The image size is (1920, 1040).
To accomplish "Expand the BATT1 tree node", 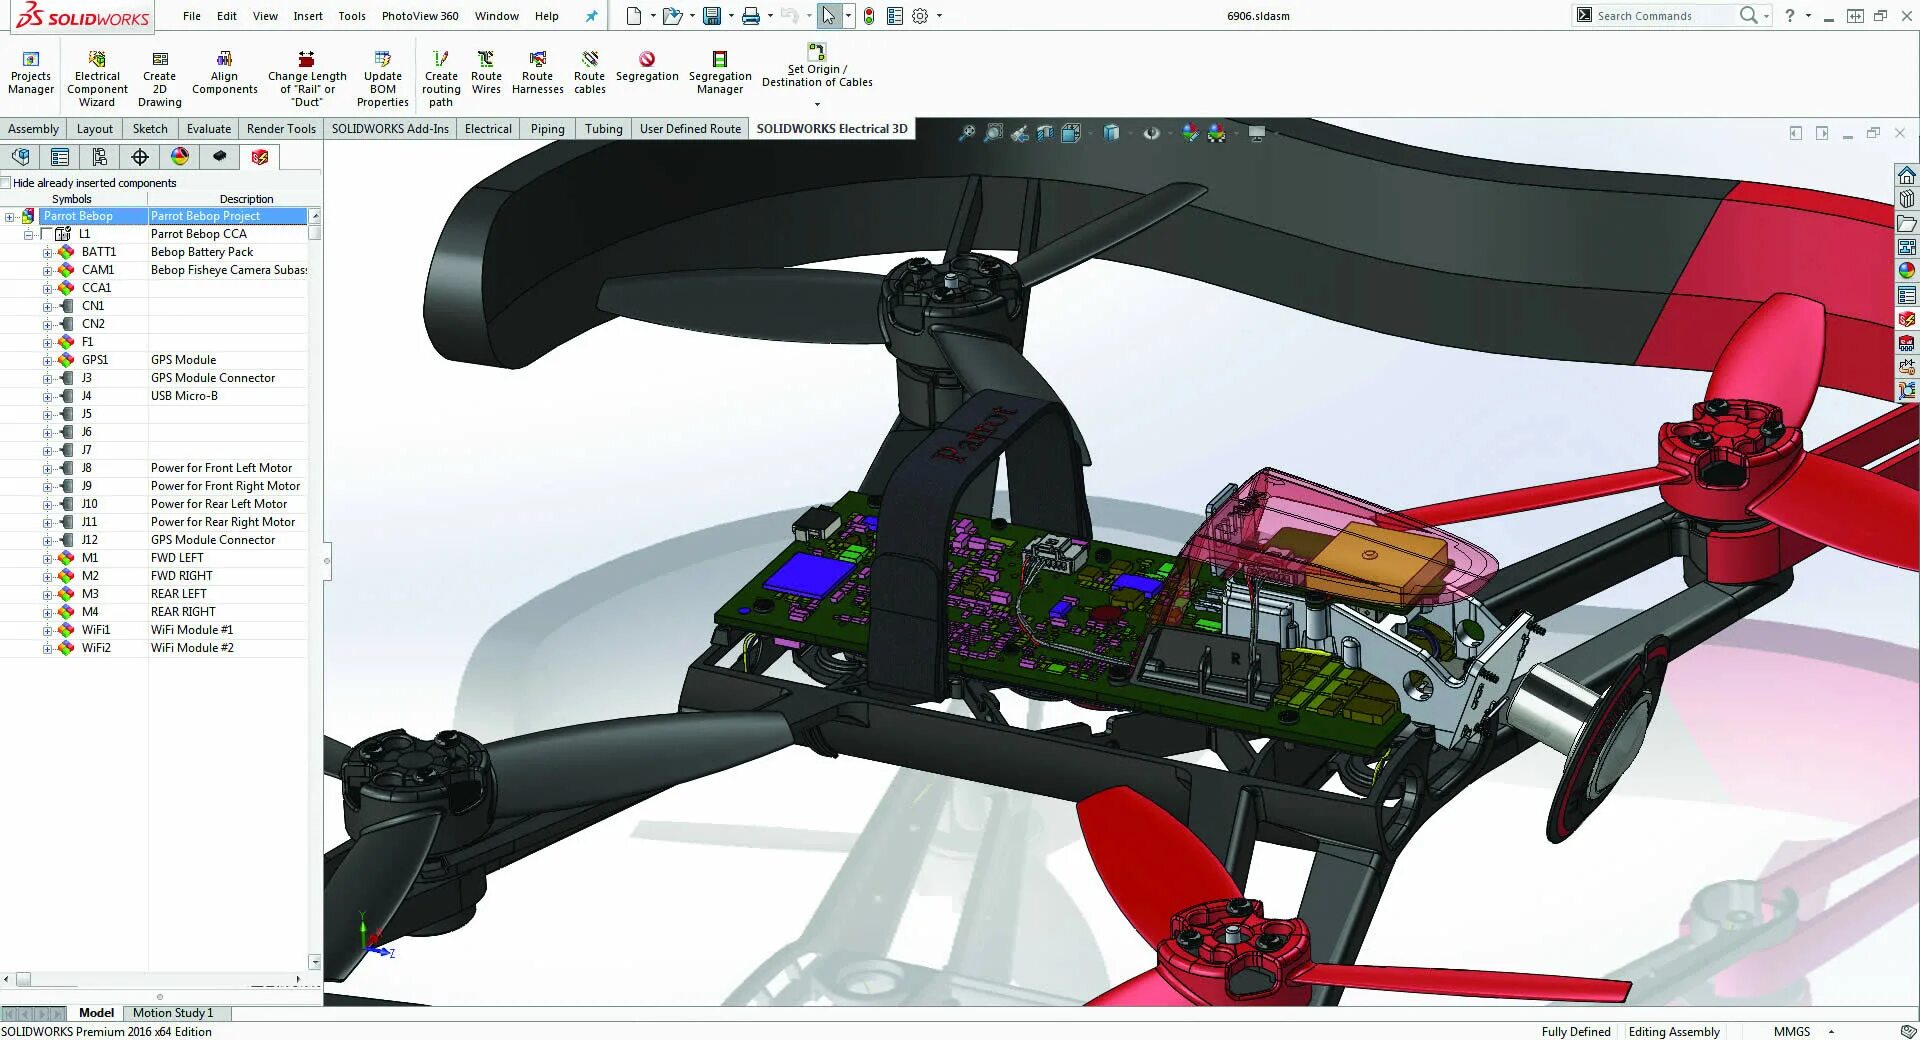I will pyautogui.click(x=47, y=253).
